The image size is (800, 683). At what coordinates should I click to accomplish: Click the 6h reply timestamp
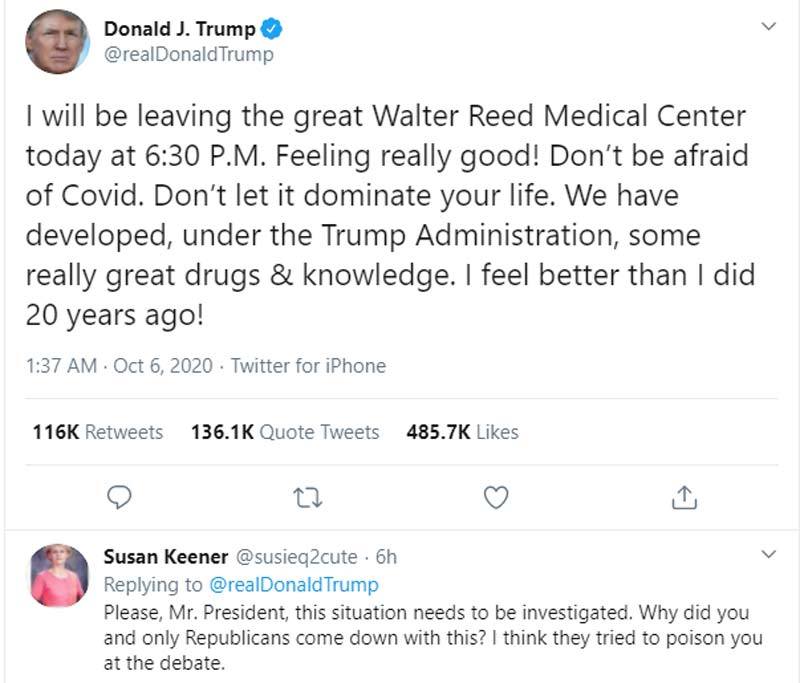tap(386, 556)
